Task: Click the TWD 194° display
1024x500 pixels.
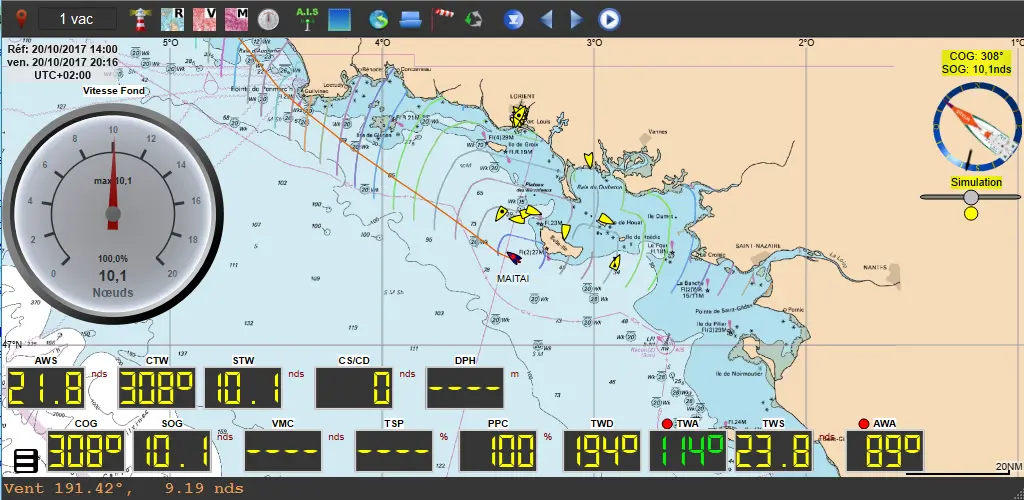Action: pyautogui.click(x=602, y=450)
